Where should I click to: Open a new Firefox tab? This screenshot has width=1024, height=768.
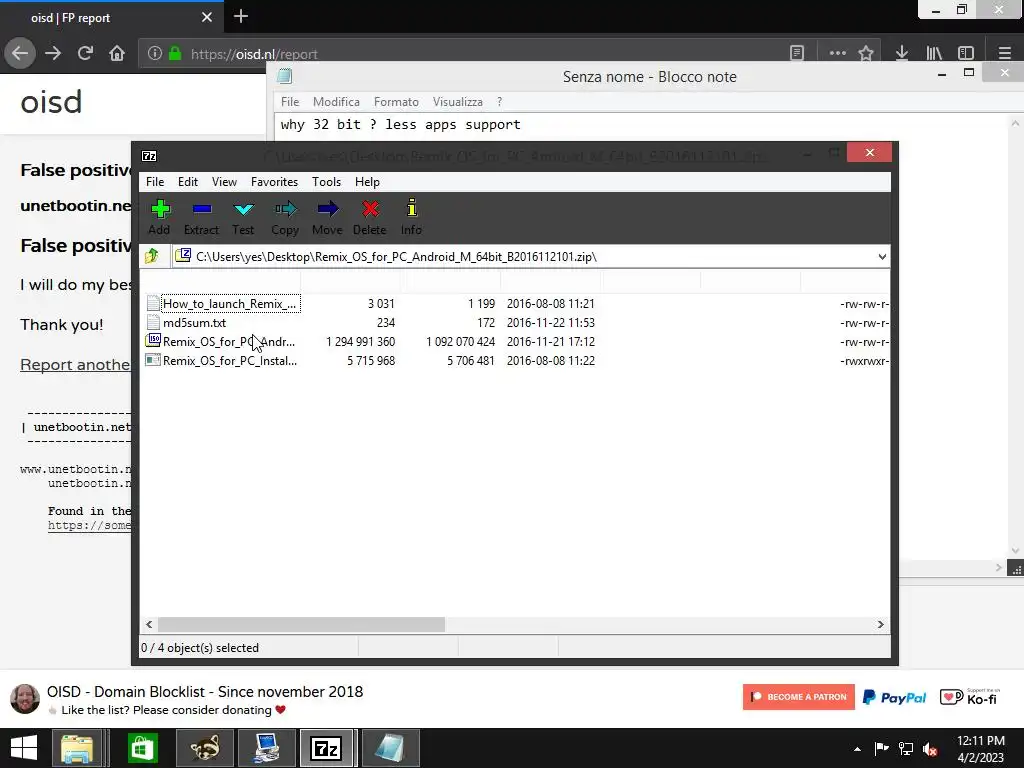[241, 16]
